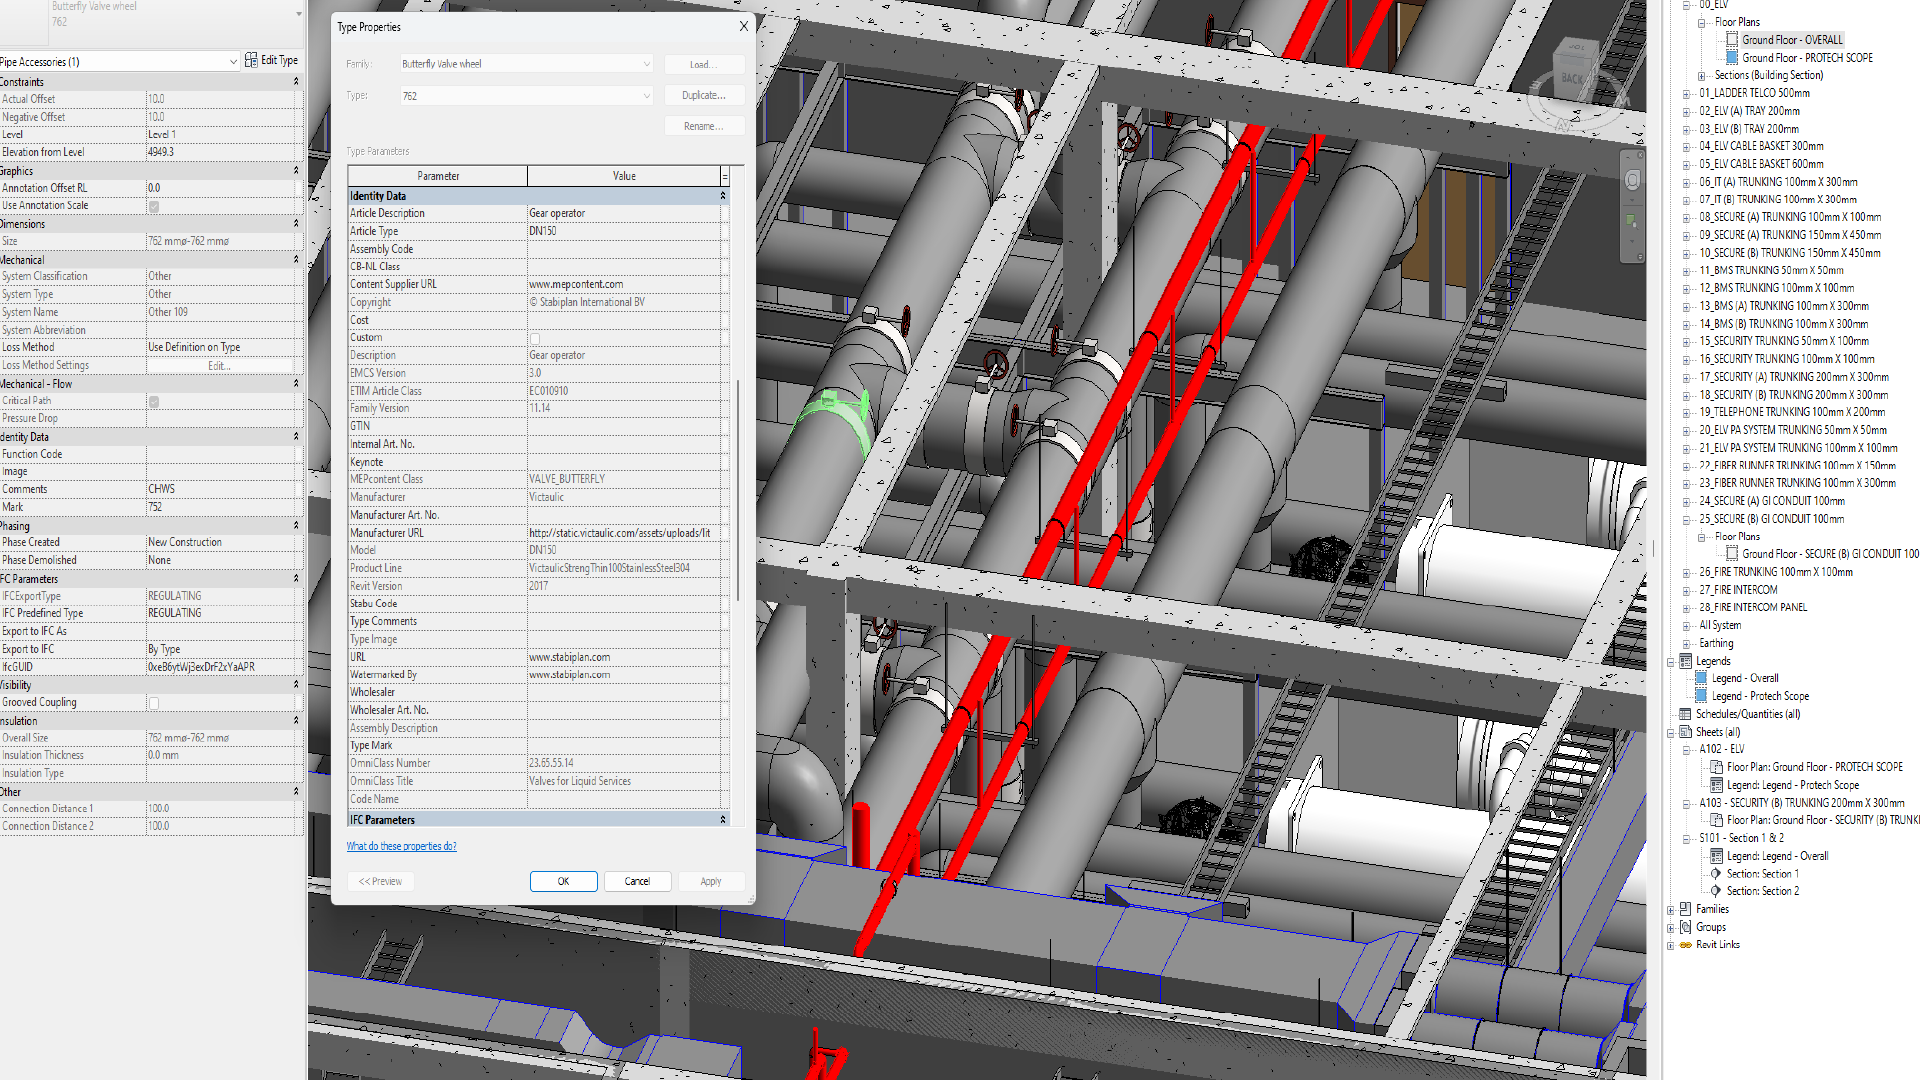Open 'What do these properties do?' link
The width and height of the screenshot is (1920, 1080).
pyautogui.click(x=401, y=846)
